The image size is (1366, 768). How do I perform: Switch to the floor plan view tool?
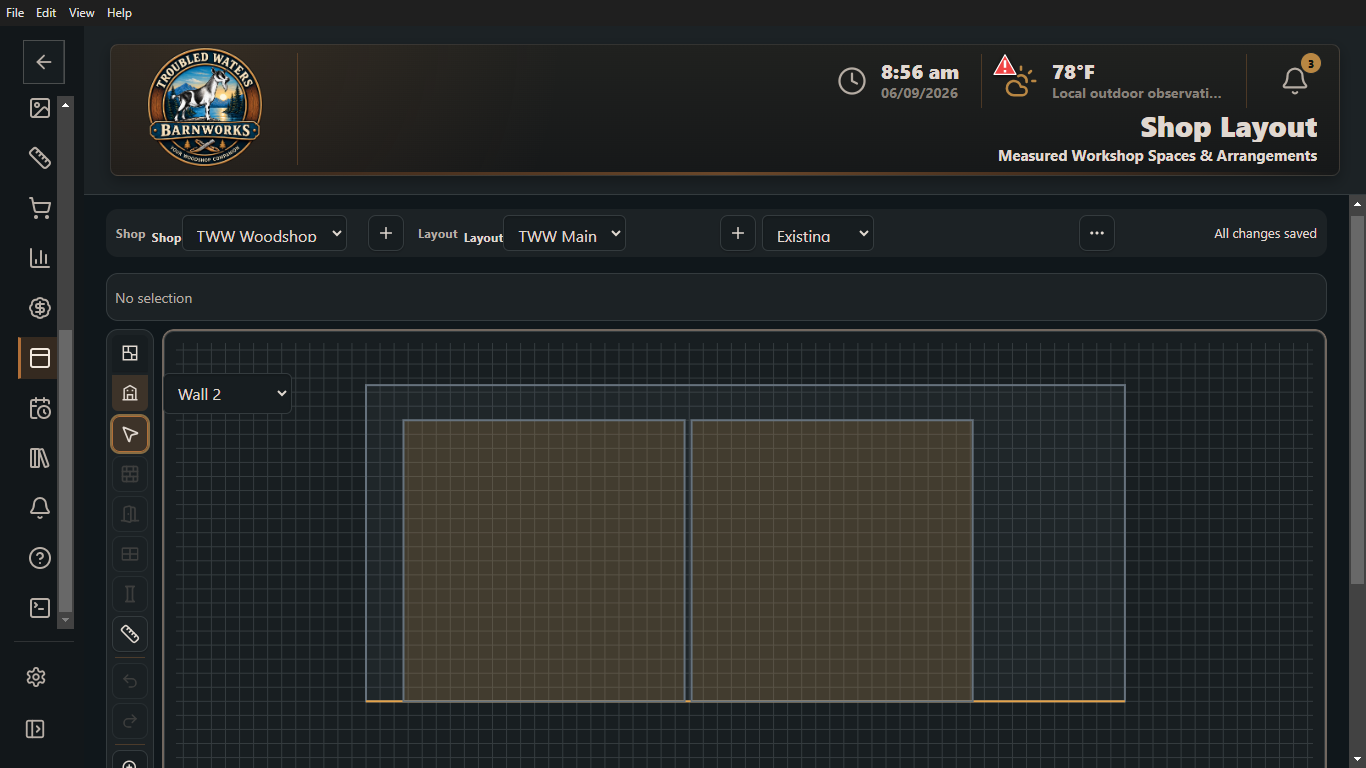click(130, 353)
